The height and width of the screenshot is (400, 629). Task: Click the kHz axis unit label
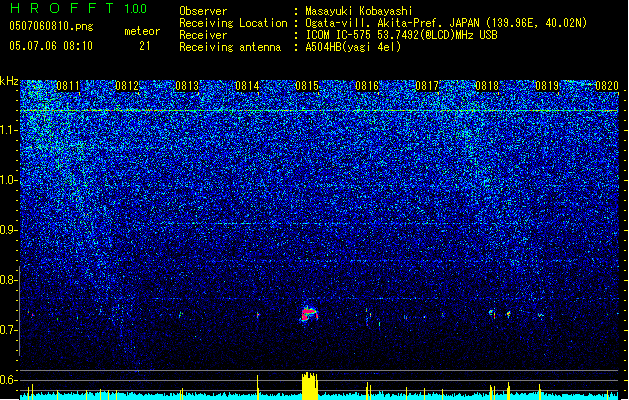9,81
